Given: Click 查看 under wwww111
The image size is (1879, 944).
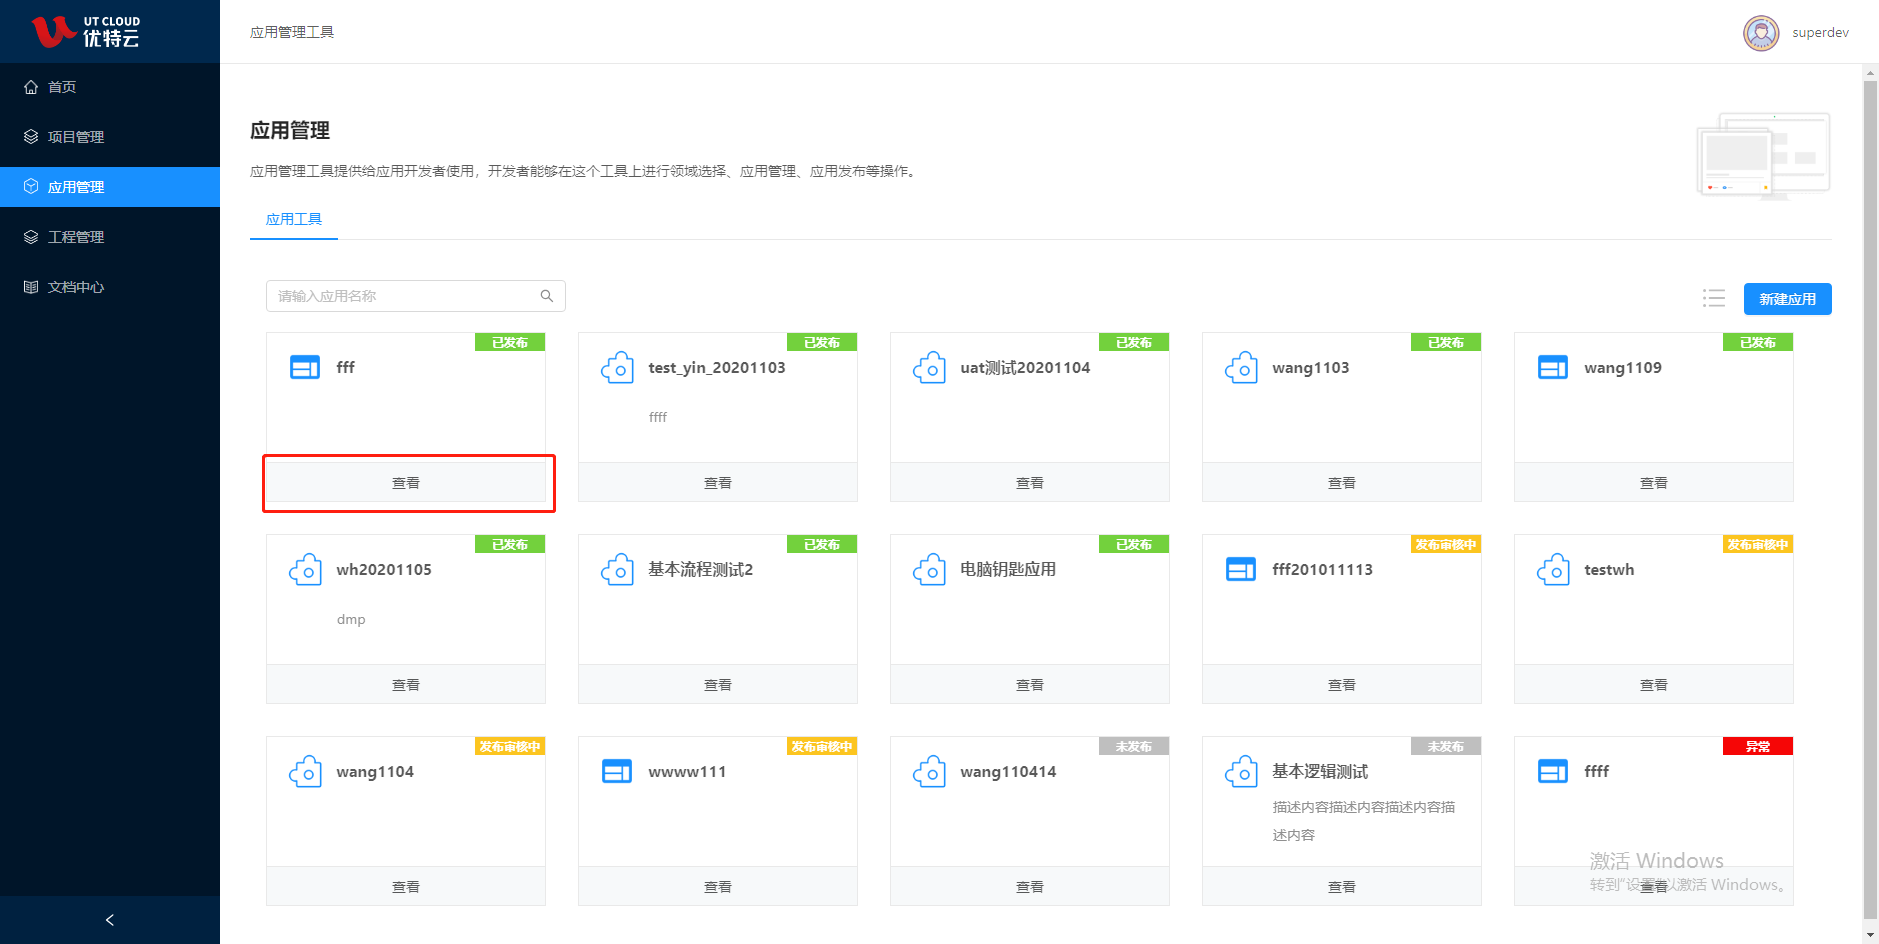Looking at the screenshot, I should pos(718,887).
